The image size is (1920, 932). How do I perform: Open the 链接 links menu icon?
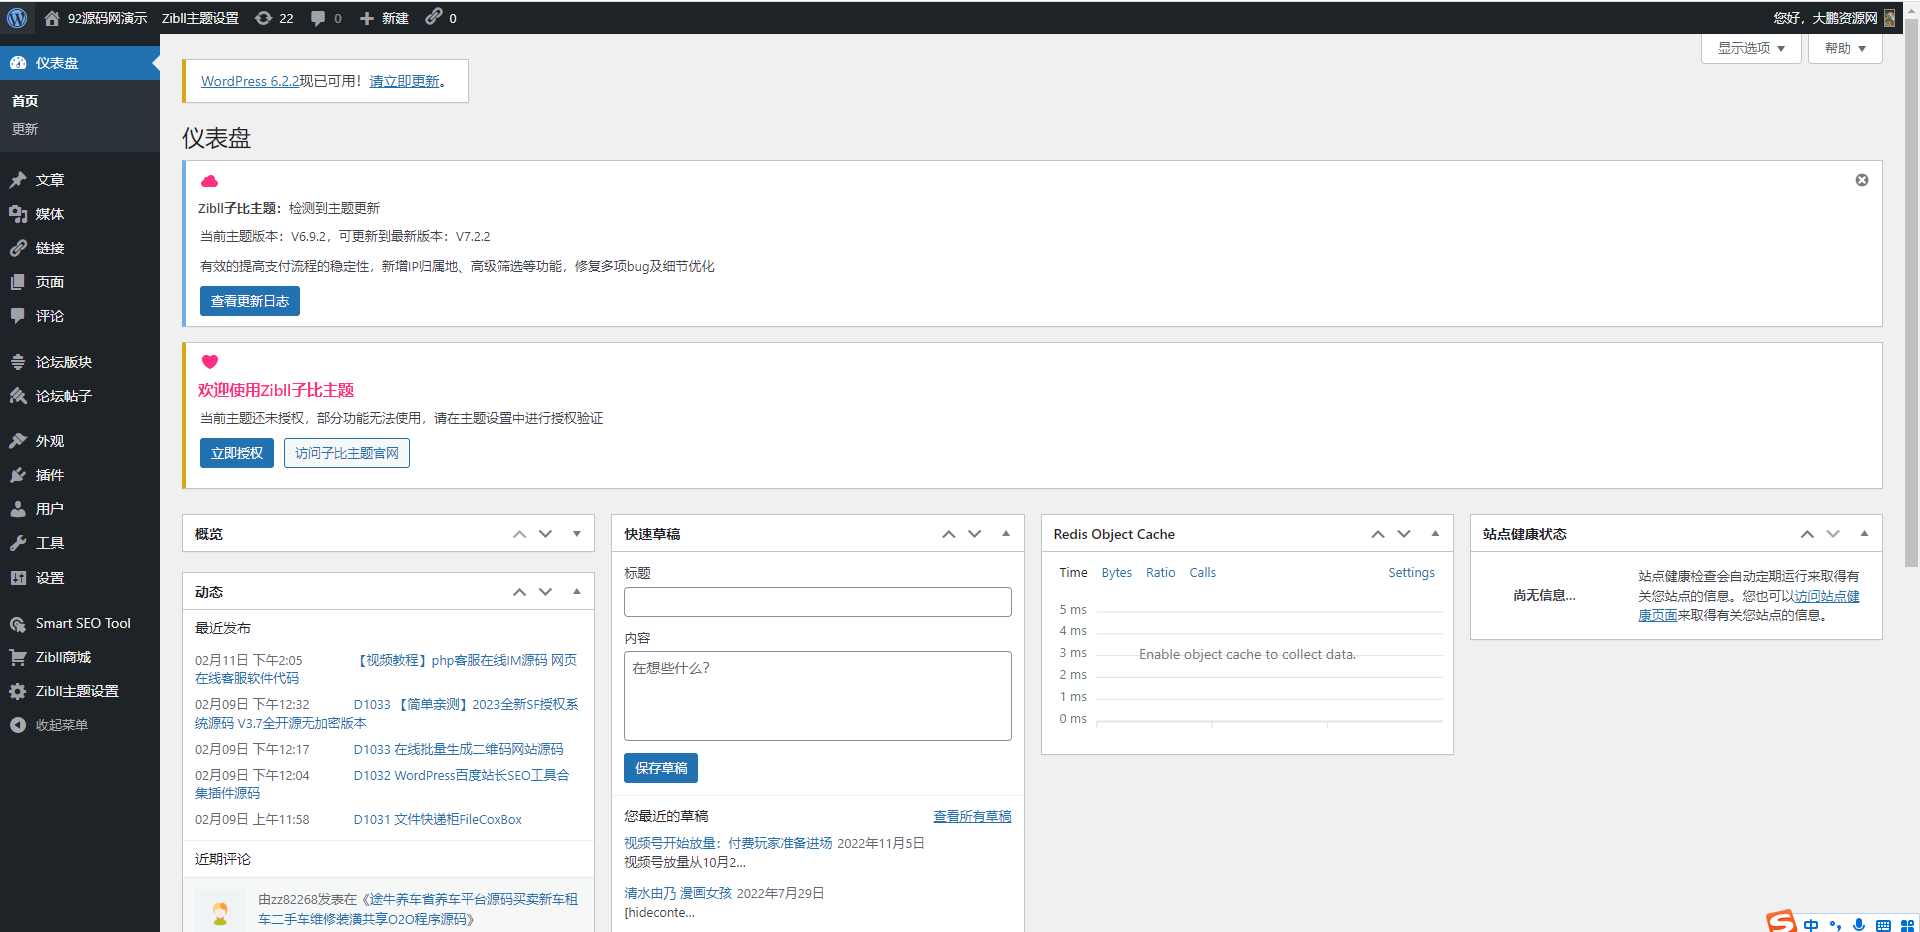tap(18, 248)
